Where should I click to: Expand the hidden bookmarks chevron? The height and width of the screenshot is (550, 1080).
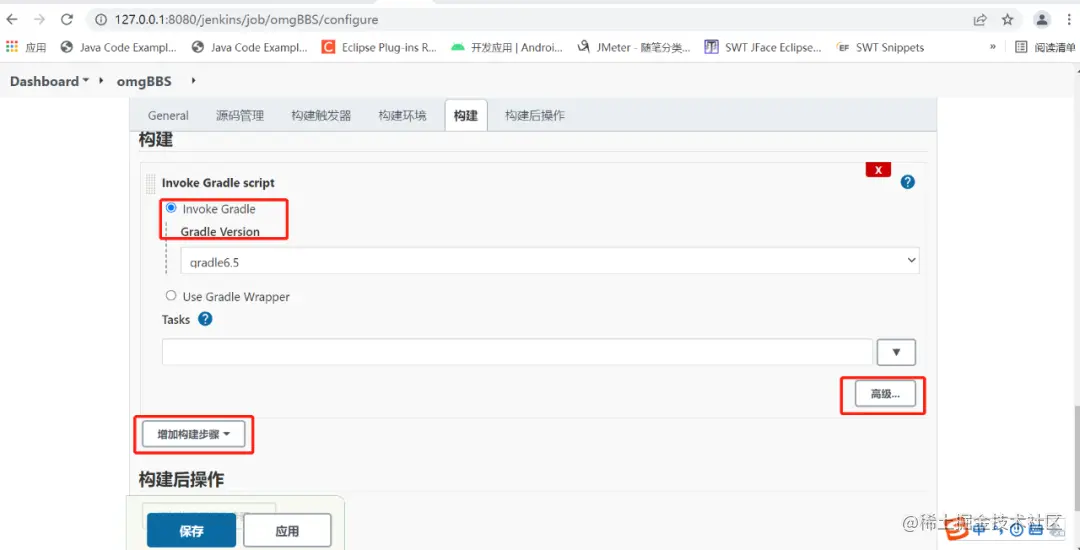pos(993,47)
